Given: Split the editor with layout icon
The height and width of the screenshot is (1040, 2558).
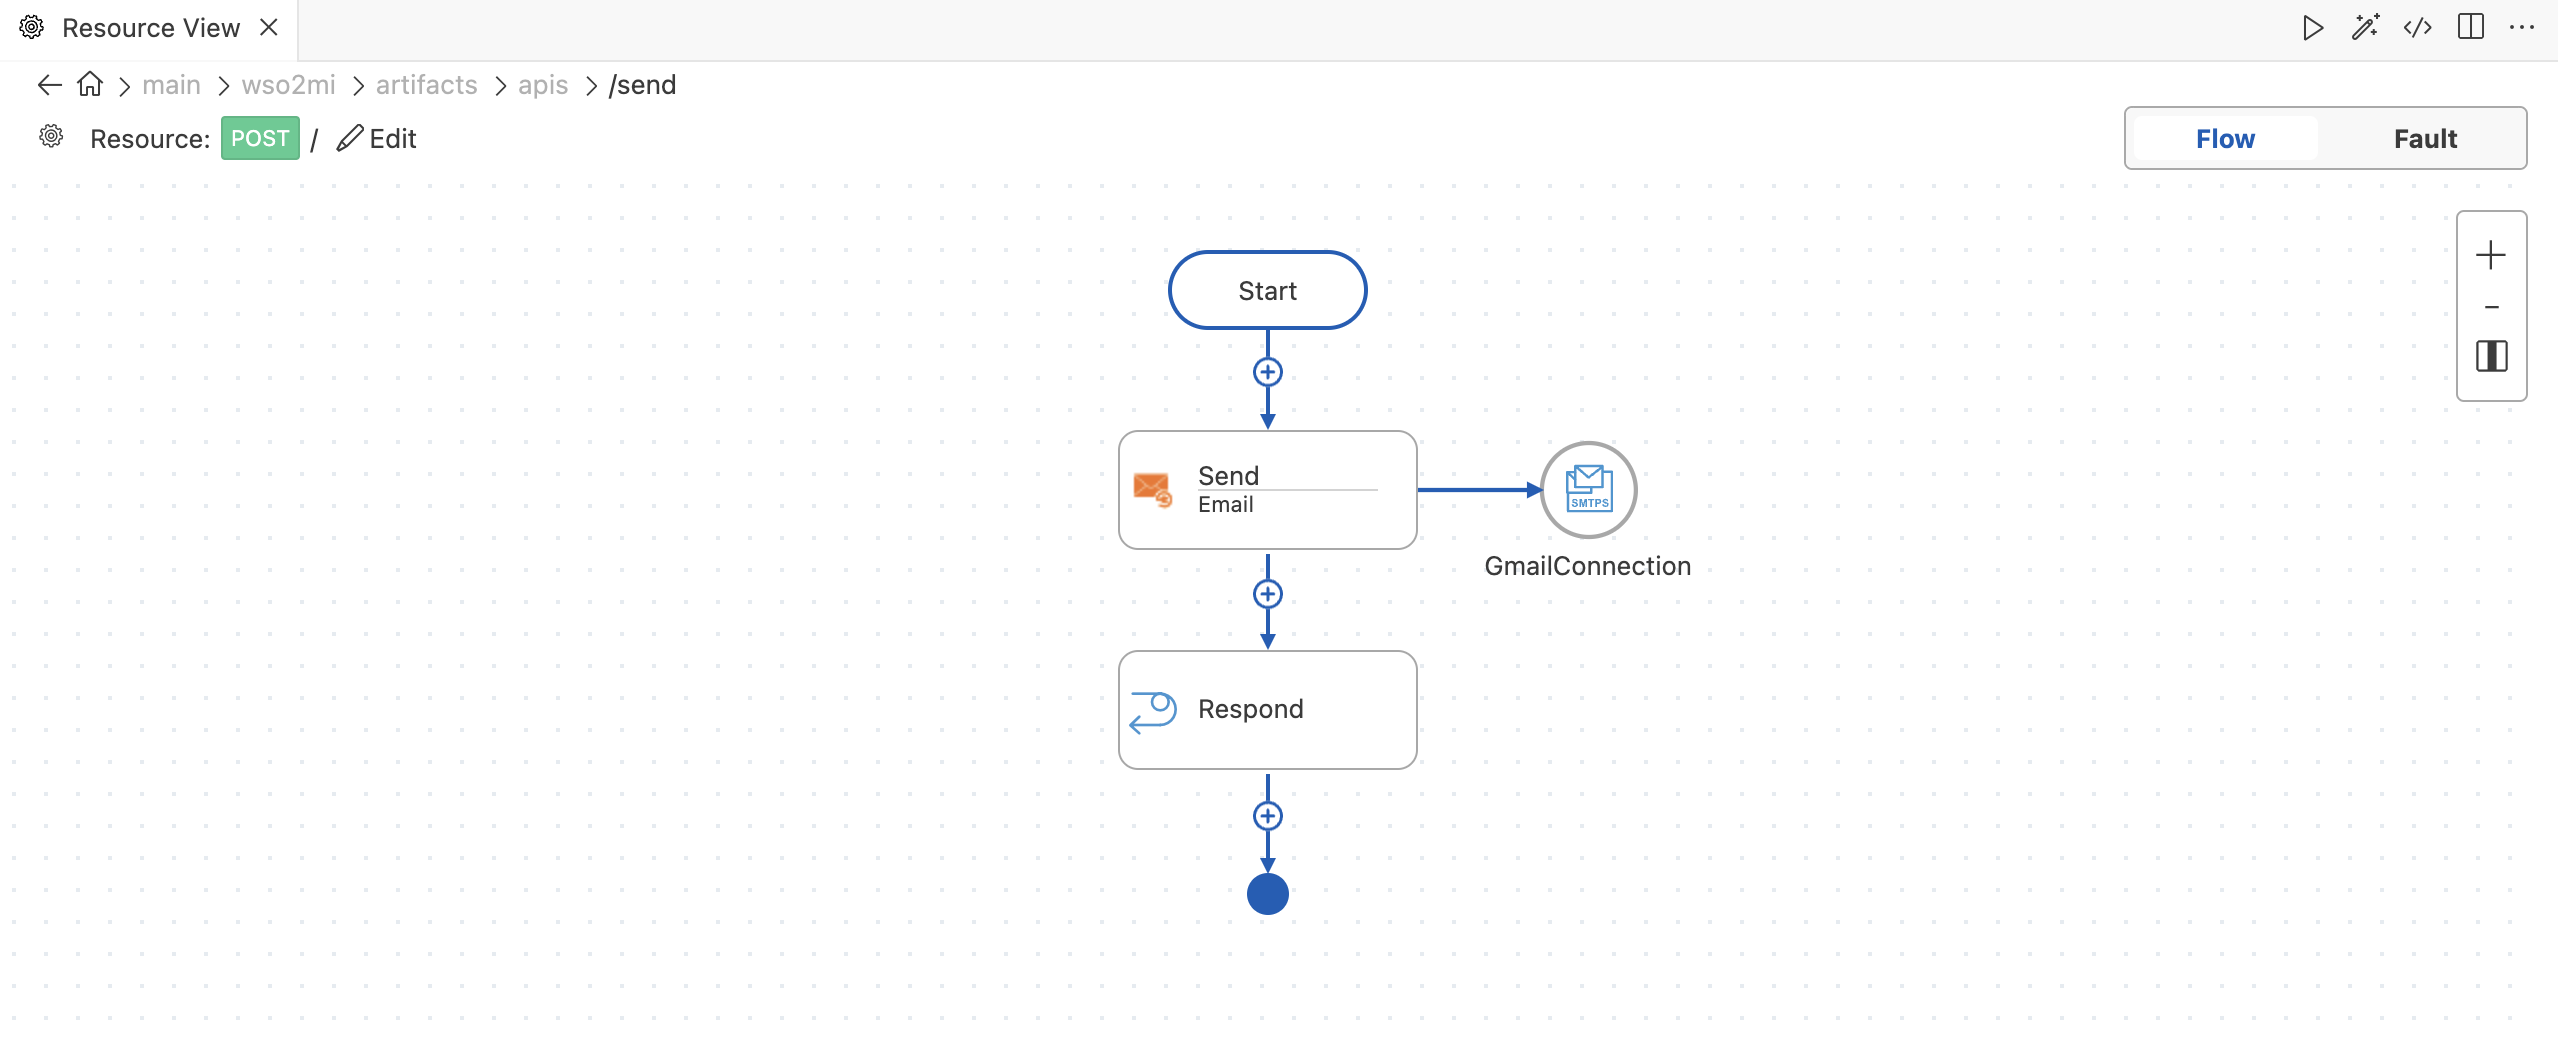Looking at the screenshot, I should [2471, 28].
